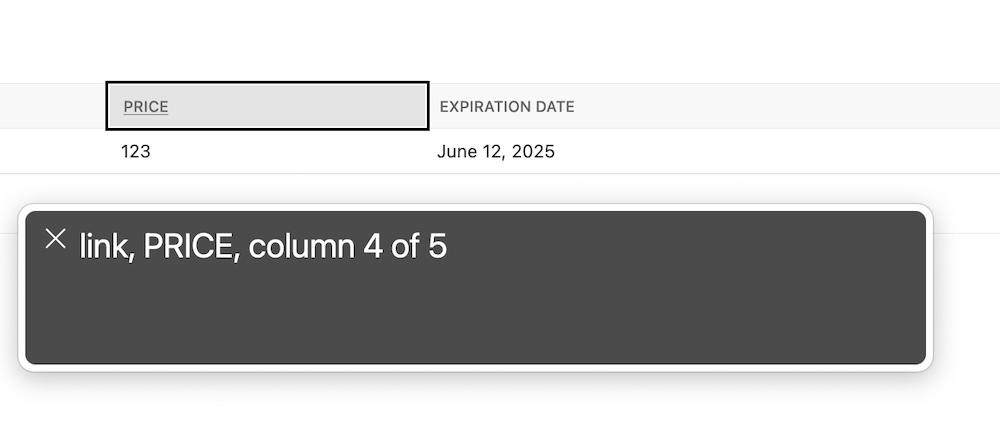
Task: Click header area left of PRICE column
Action: 52,106
